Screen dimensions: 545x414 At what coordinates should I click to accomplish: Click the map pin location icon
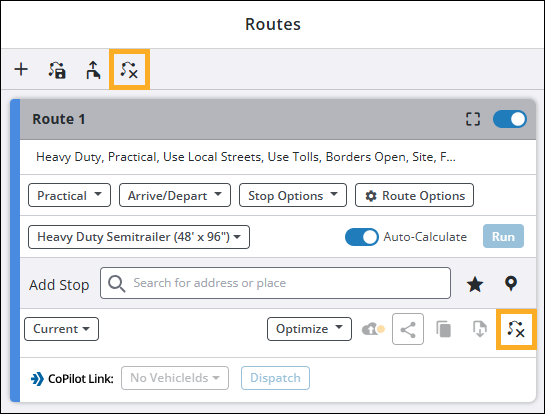(x=511, y=283)
